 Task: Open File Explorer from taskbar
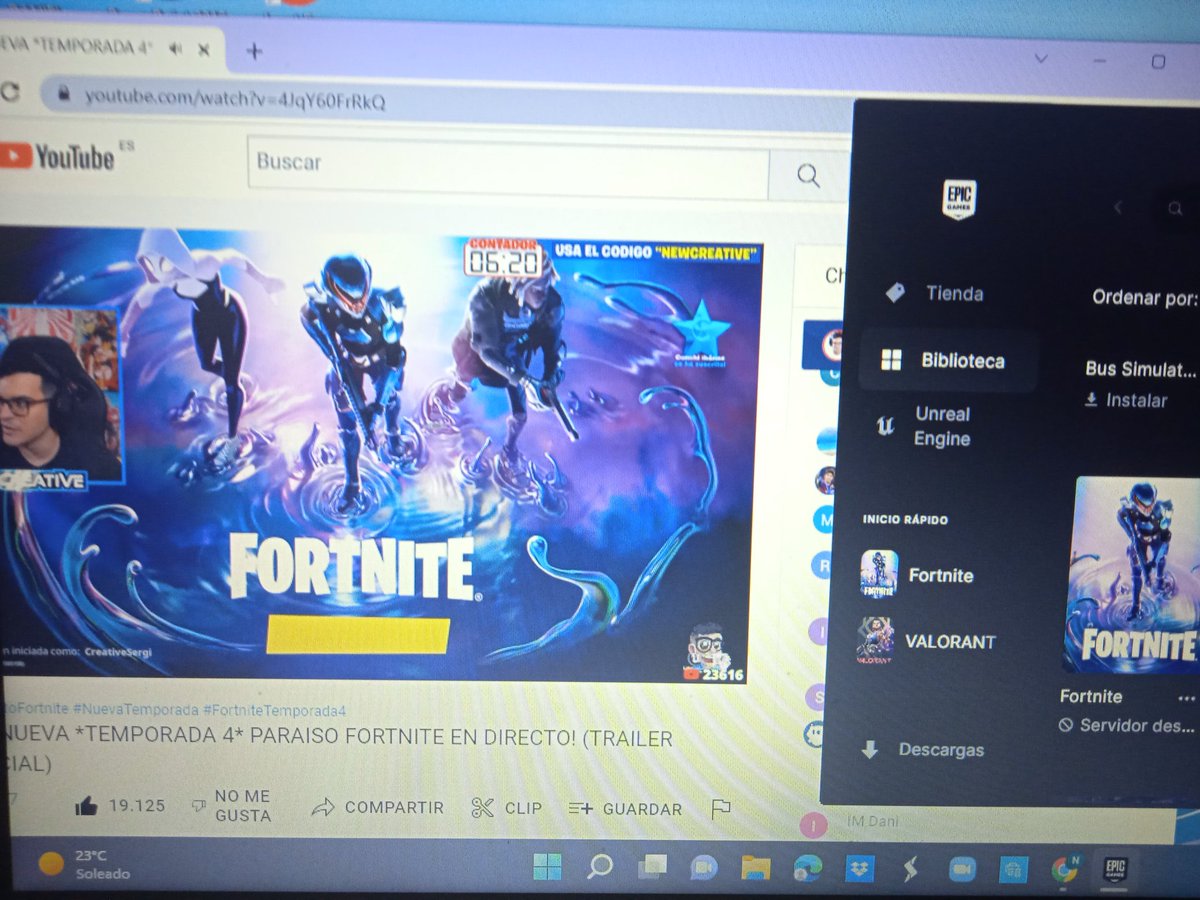click(755, 867)
